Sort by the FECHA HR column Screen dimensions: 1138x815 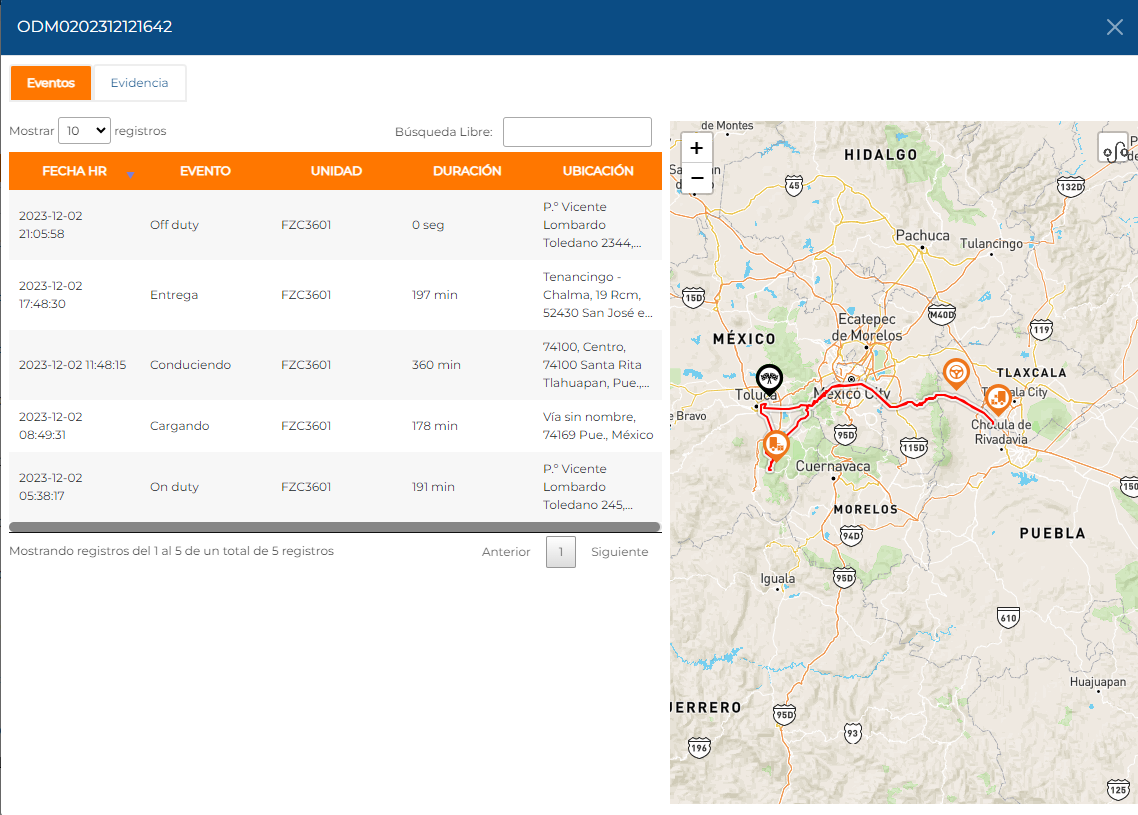click(75, 171)
